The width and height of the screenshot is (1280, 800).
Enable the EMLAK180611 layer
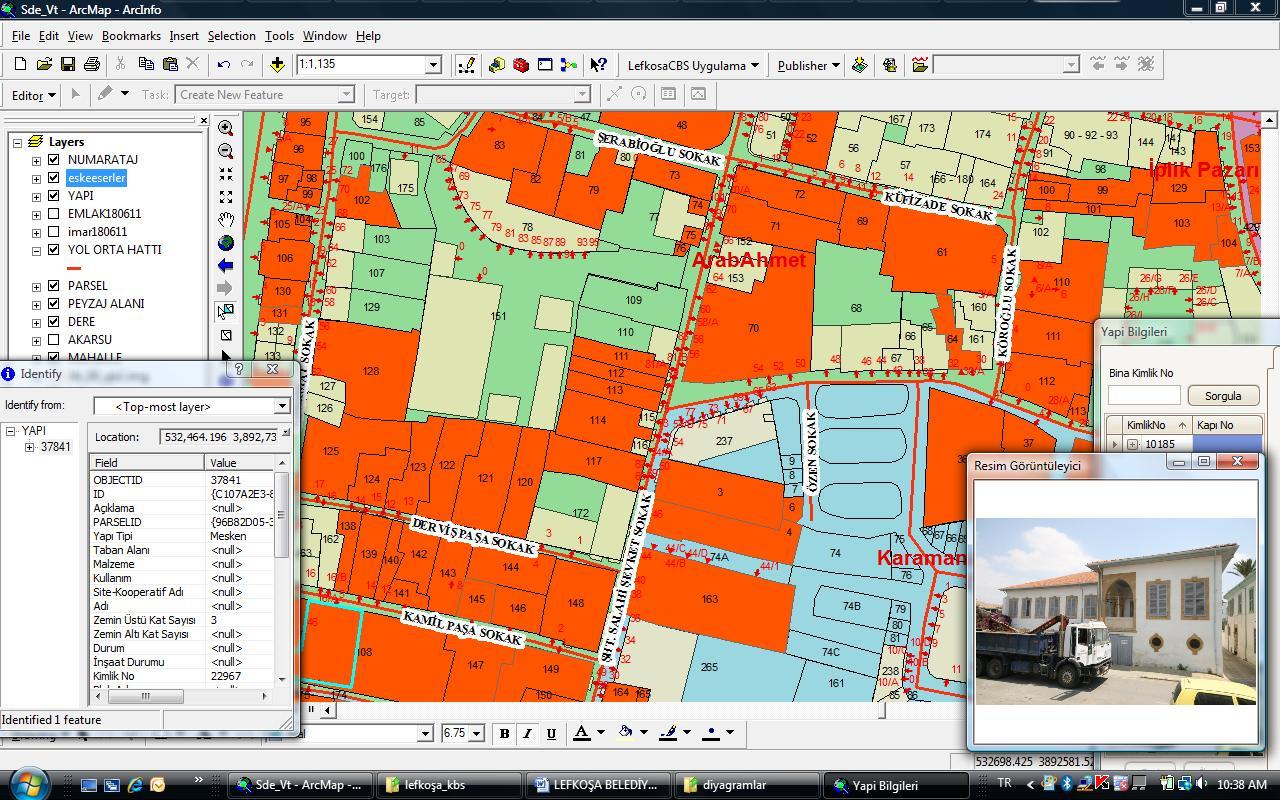tap(54, 214)
